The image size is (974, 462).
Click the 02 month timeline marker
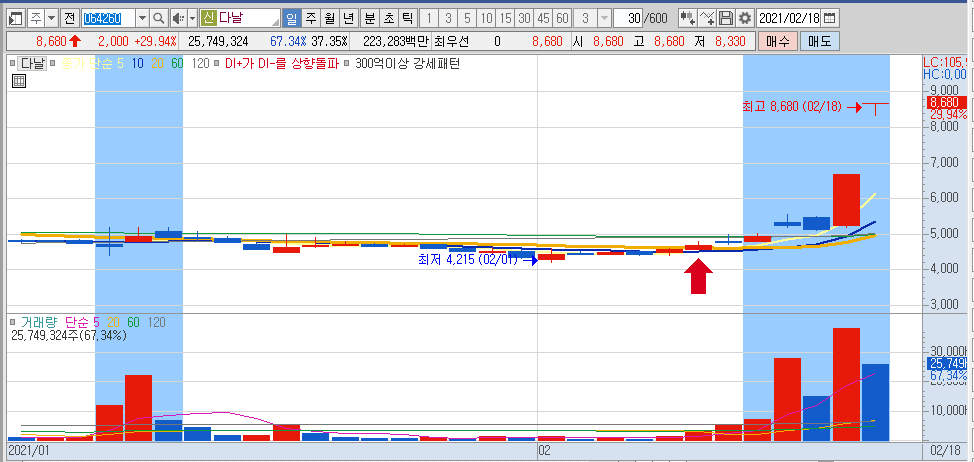[545, 449]
